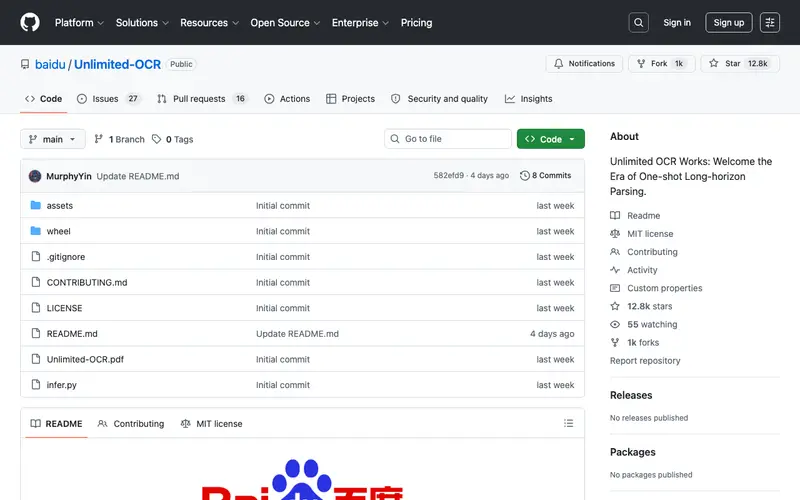The image size is (800, 500).
Task: Open the baidu owner link
Action: coord(50,64)
